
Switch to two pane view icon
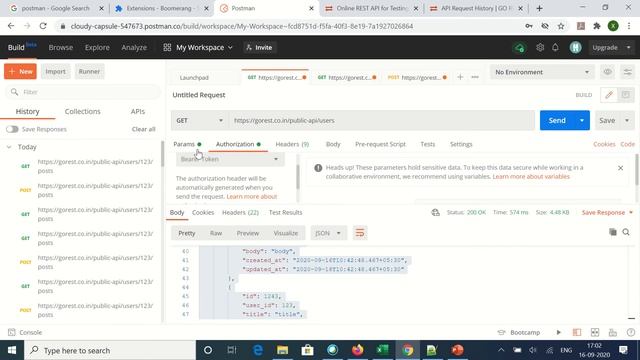pyautogui.click(x=595, y=332)
